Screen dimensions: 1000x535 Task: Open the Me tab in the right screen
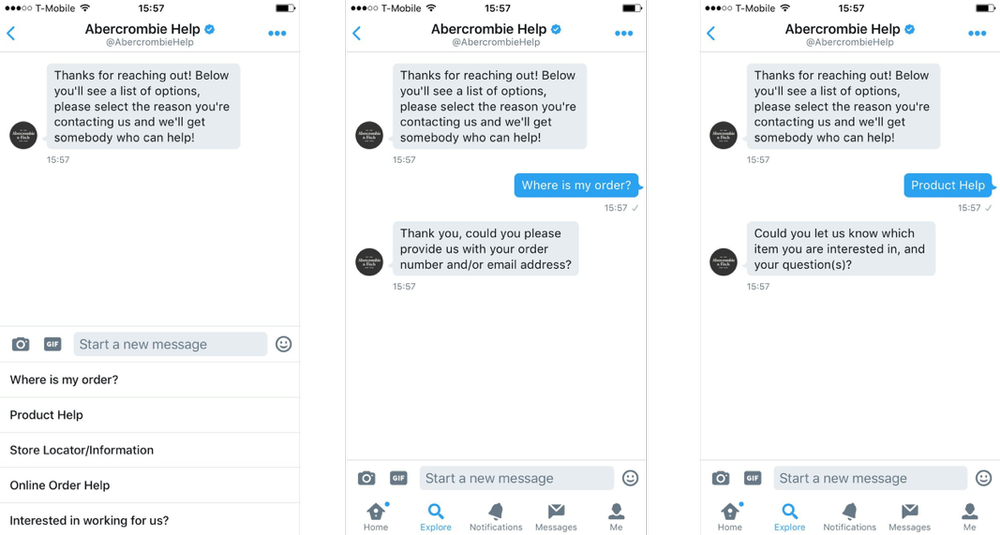point(969,517)
